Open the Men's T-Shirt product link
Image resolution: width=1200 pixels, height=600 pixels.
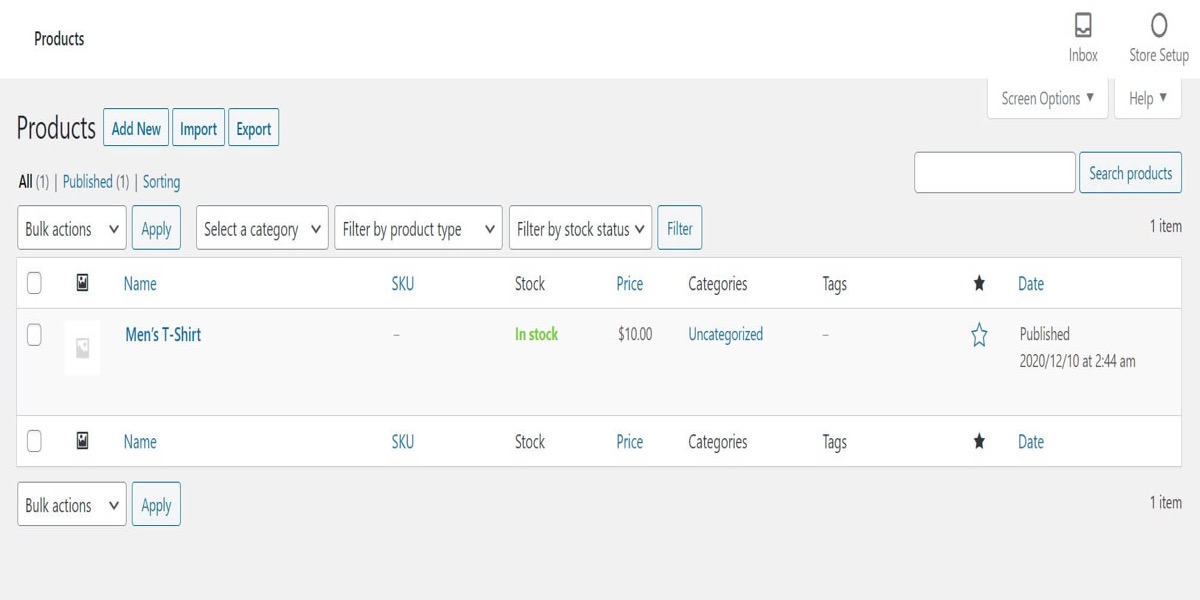click(163, 335)
